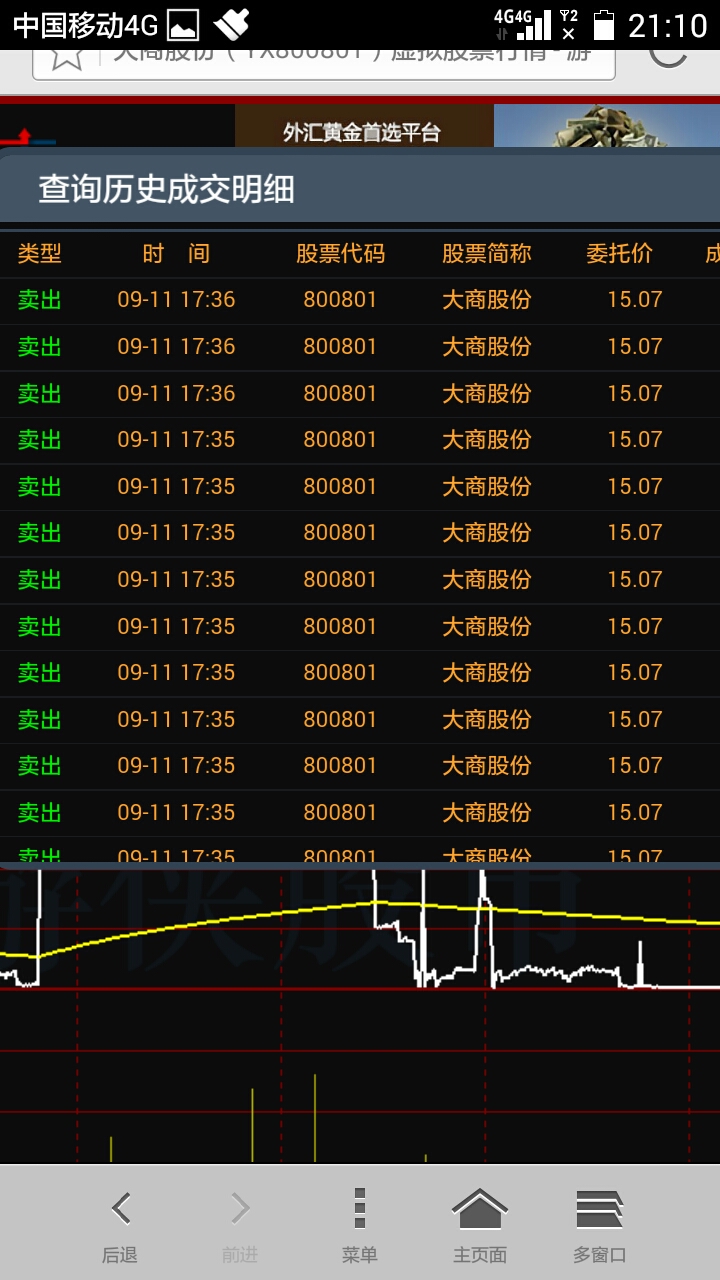Select the 时间 column header
Image resolution: width=720 pixels, height=1280 pixels.
pos(176,254)
